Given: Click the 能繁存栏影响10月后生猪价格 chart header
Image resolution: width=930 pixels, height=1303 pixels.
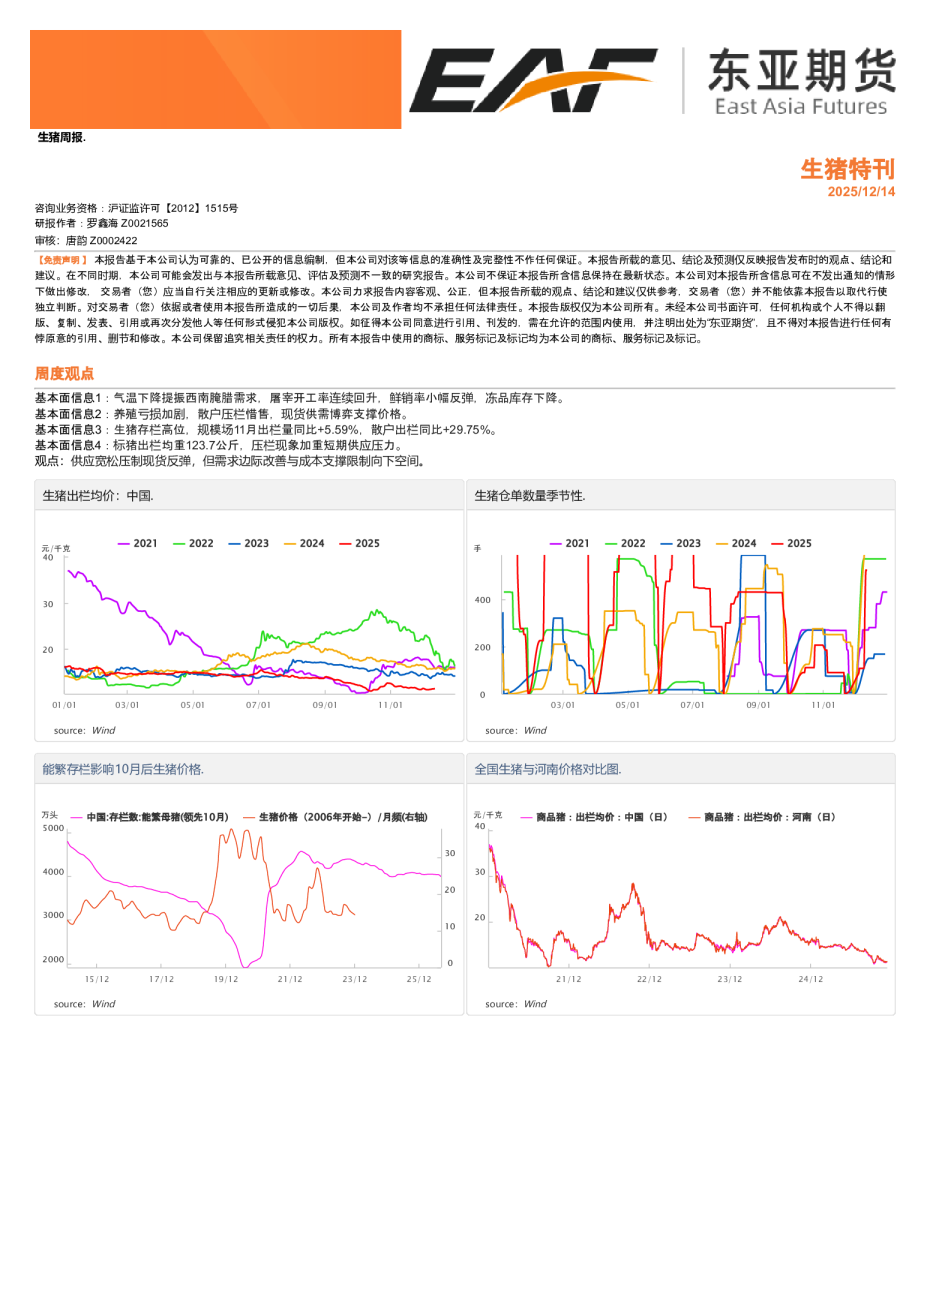Looking at the screenshot, I should click(123, 769).
